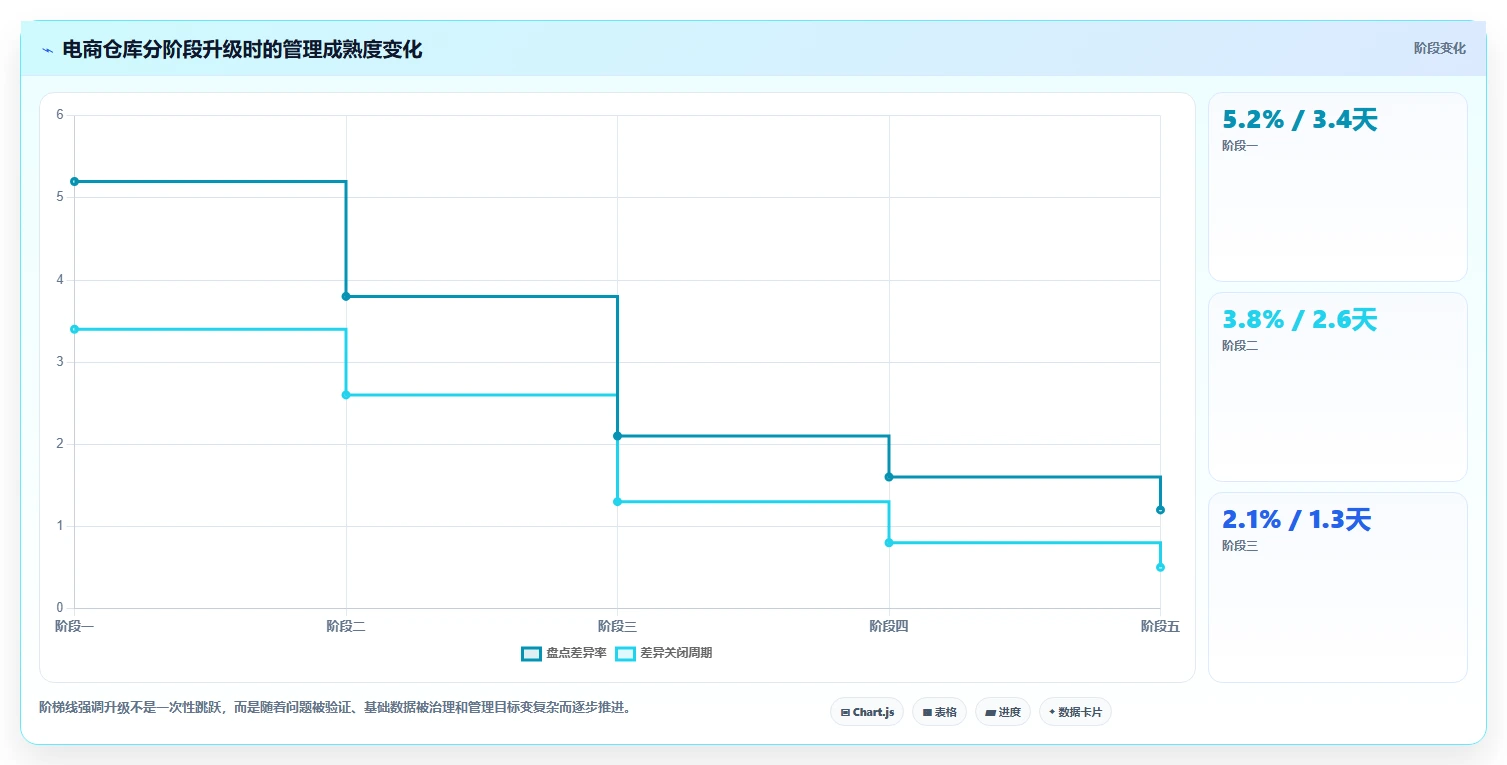Click the 阶段四 x-axis label

889,627
